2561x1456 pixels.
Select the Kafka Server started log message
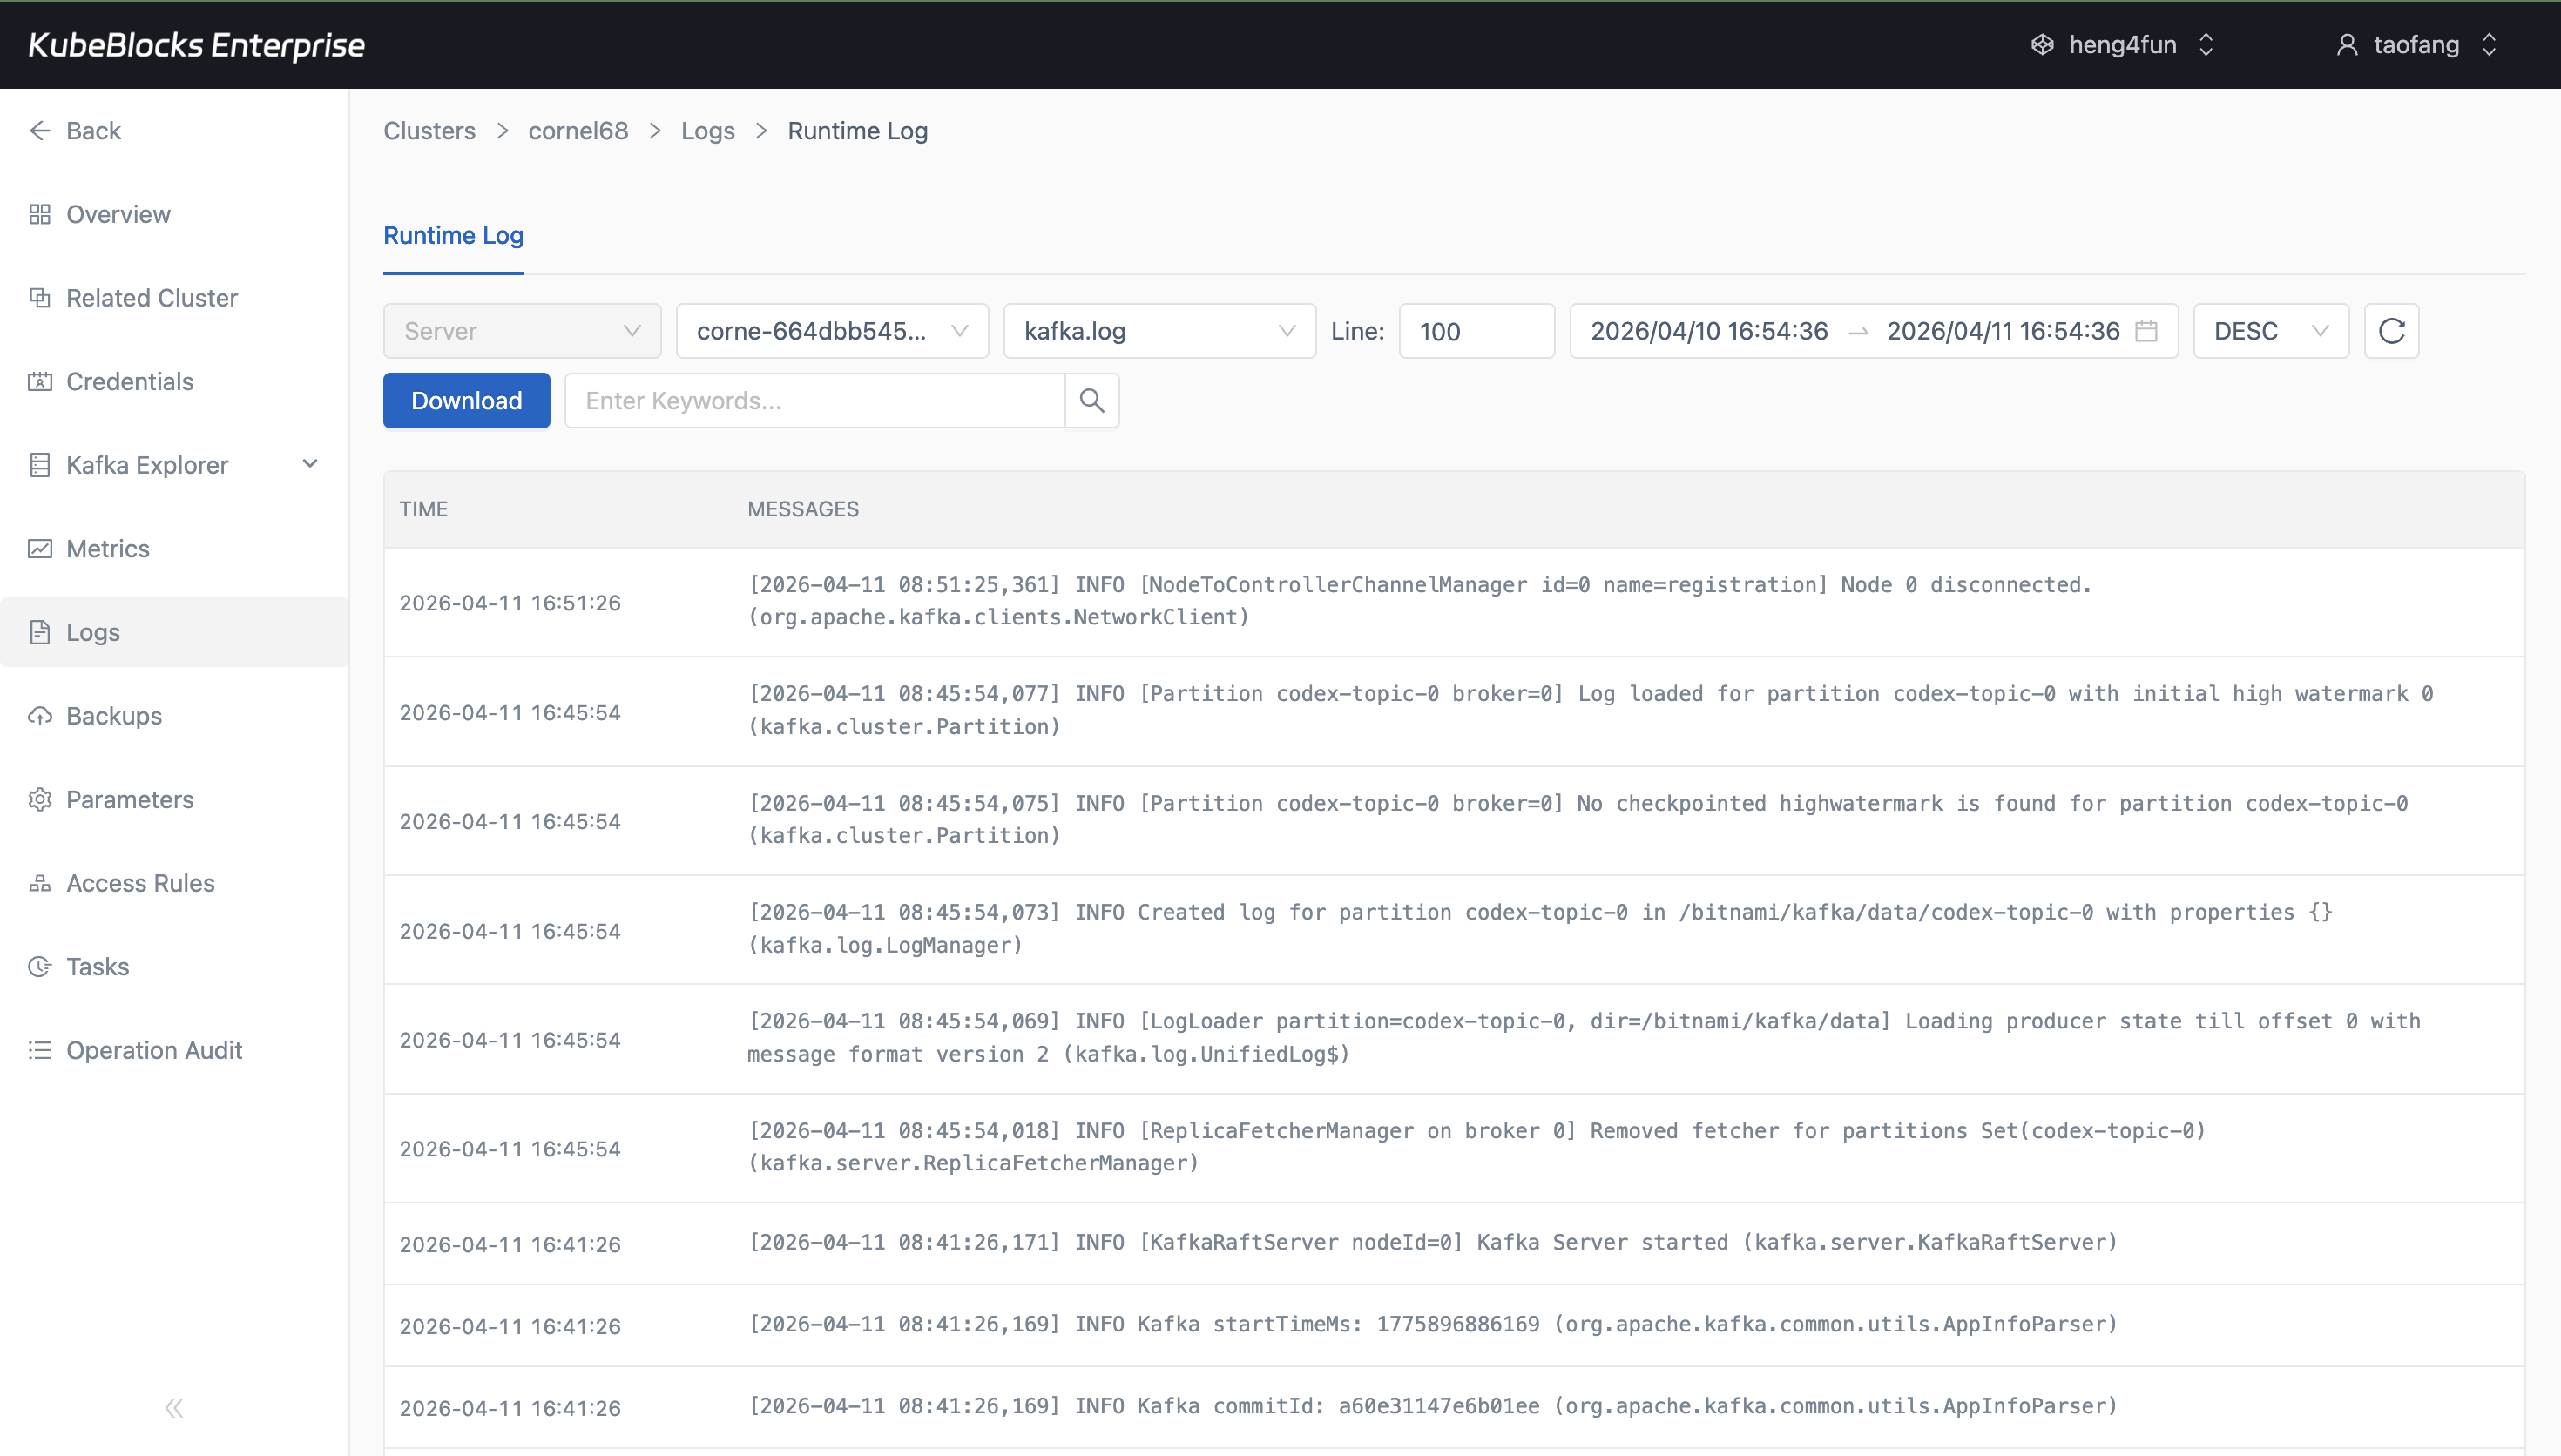[1433, 1242]
